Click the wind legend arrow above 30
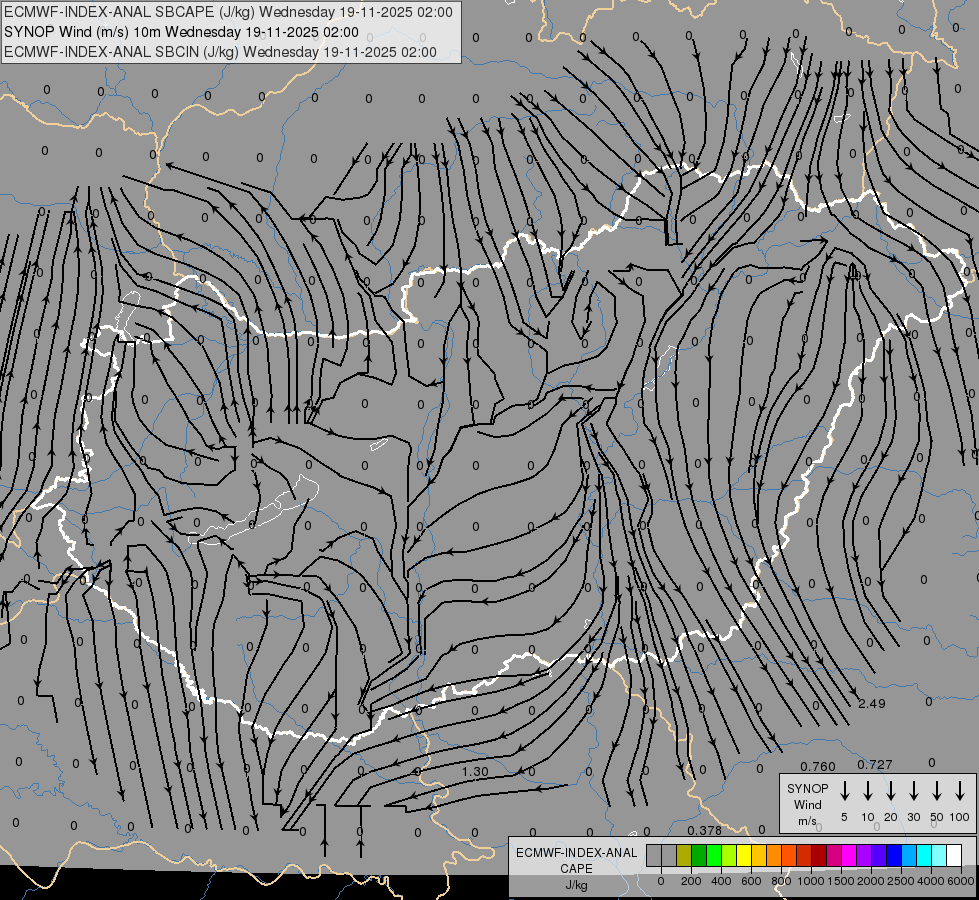Screen dimensions: 979x900 point(913,790)
